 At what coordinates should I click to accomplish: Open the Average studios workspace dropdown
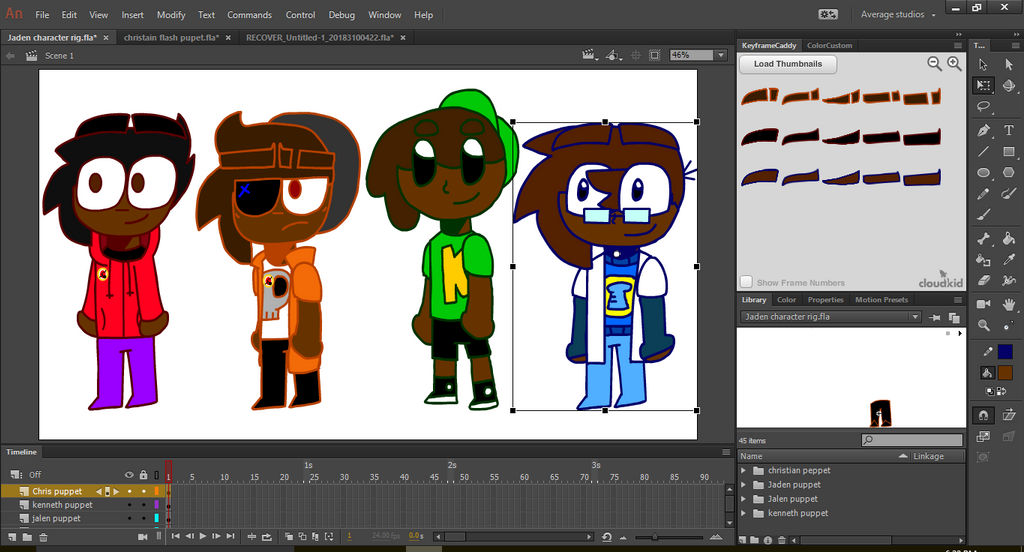(x=898, y=14)
